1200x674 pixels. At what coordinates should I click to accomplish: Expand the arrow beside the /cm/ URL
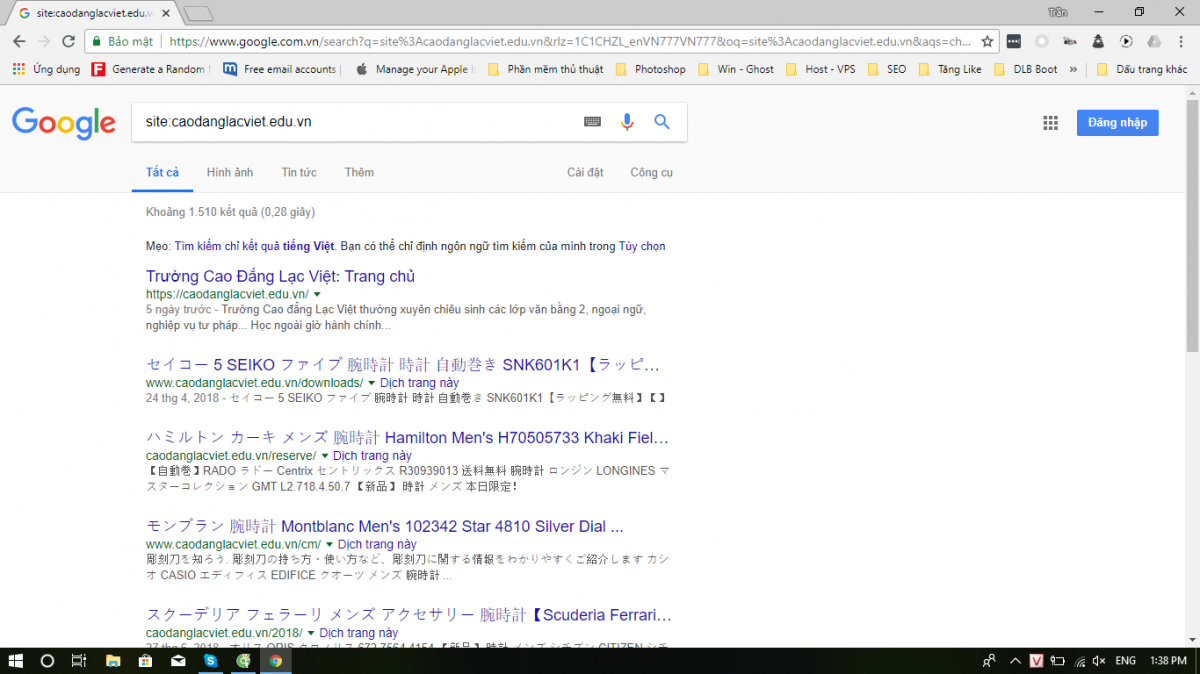pyautogui.click(x=329, y=544)
